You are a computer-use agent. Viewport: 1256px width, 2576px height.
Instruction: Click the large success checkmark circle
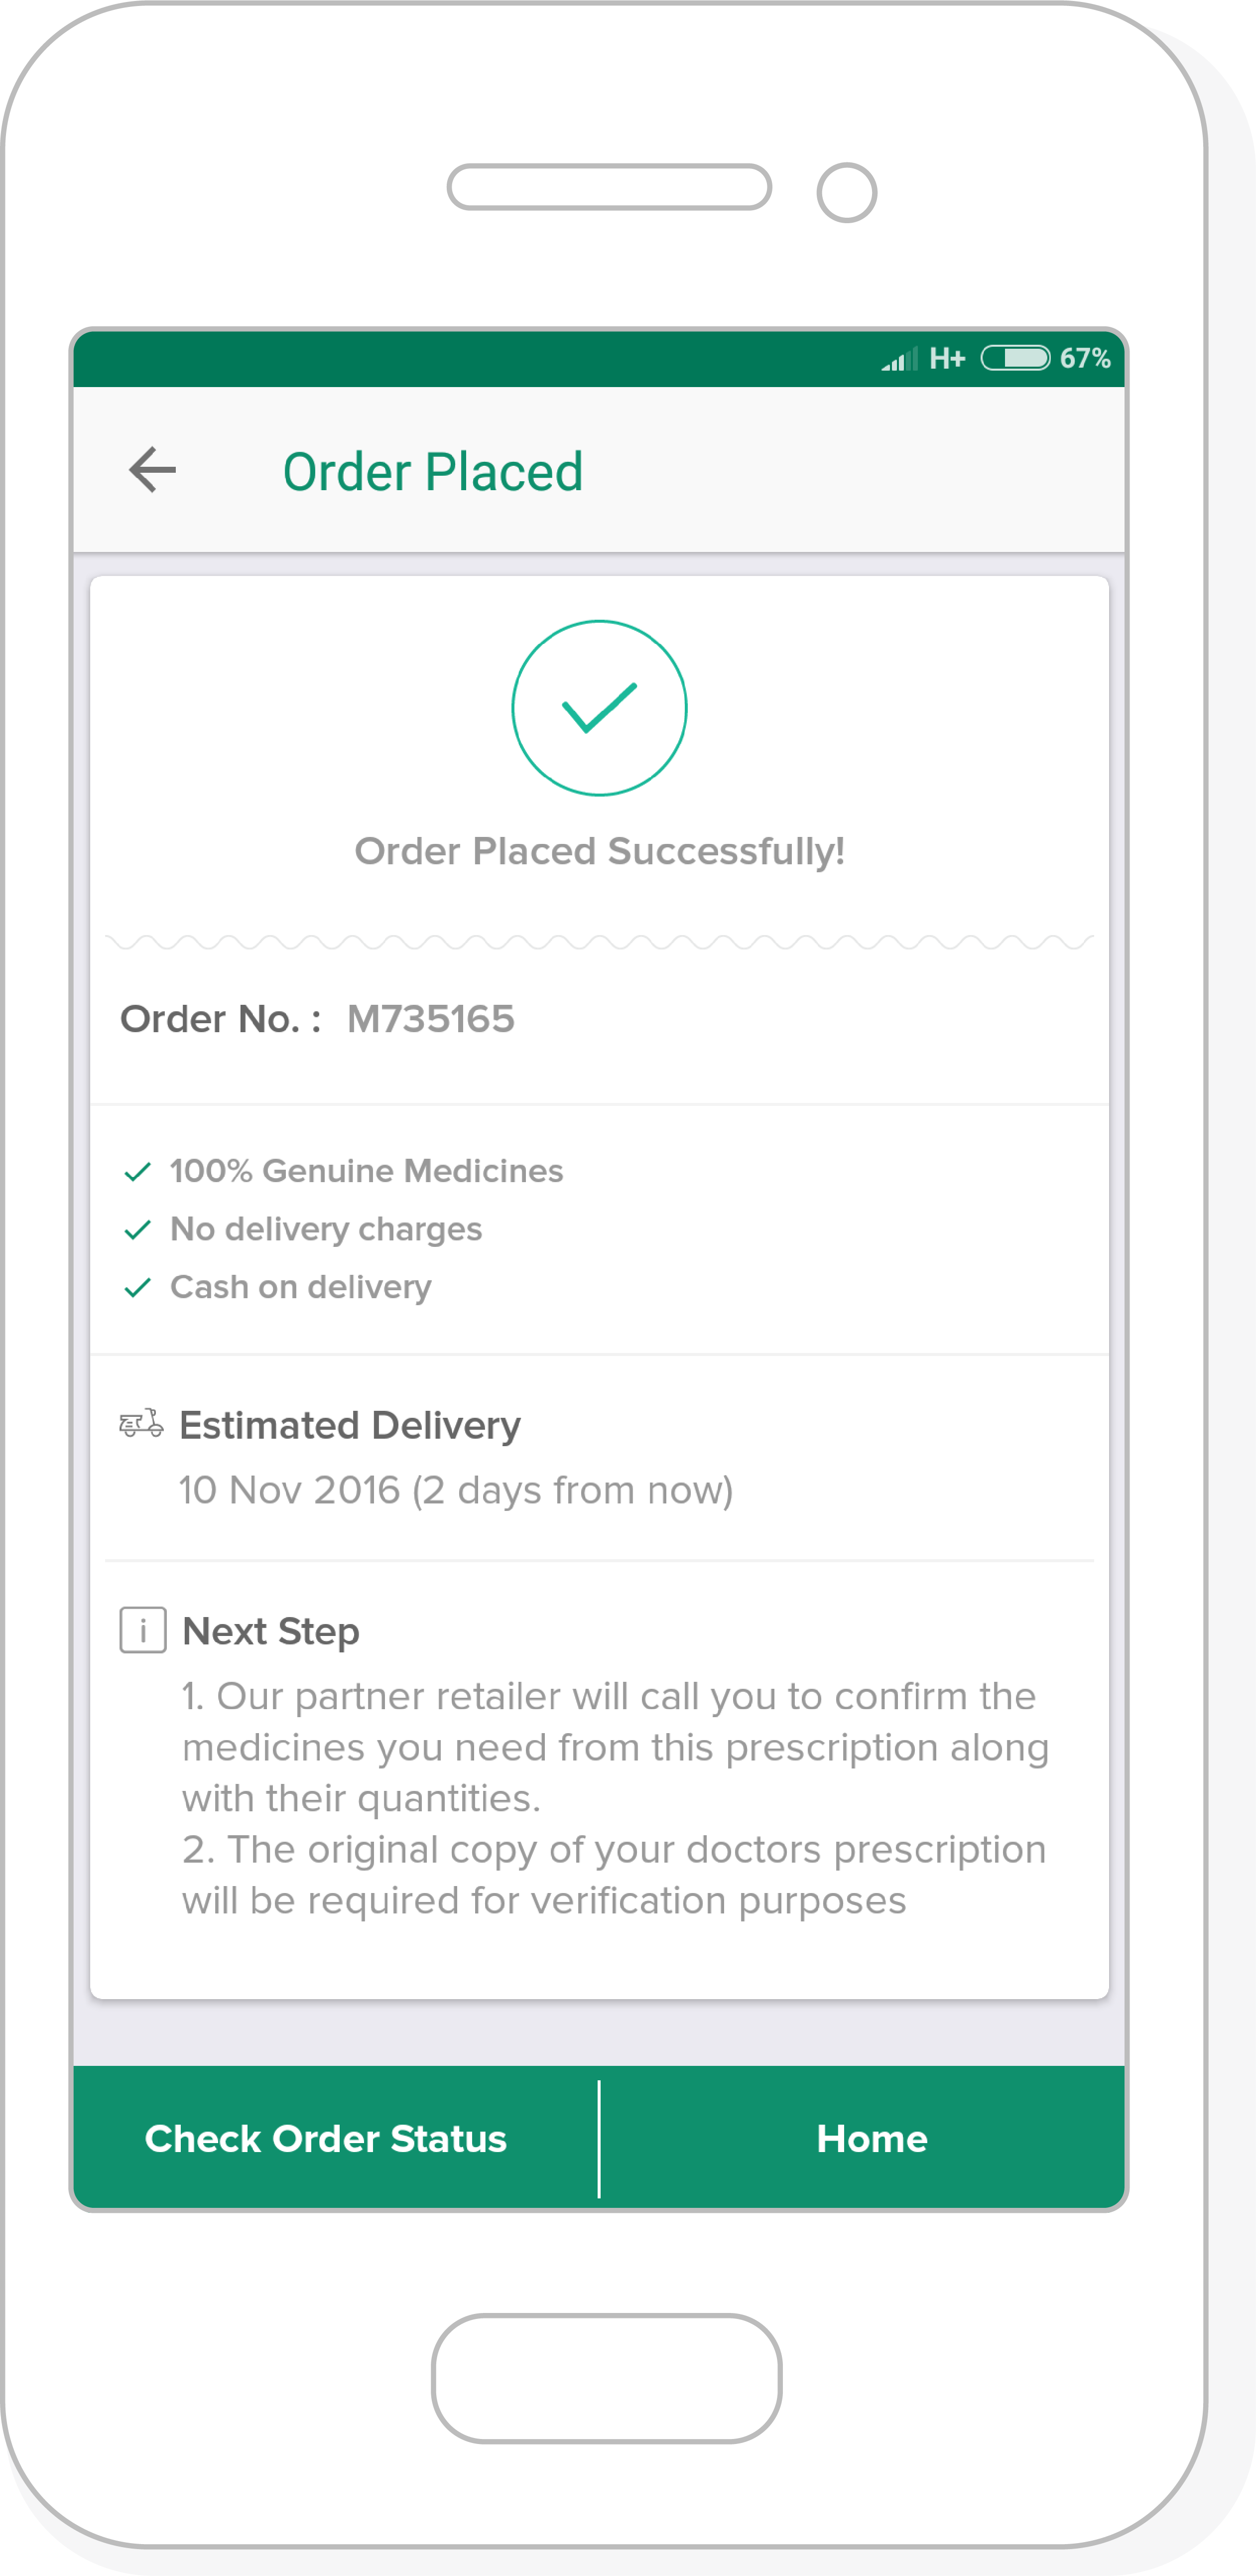click(x=599, y=708)
